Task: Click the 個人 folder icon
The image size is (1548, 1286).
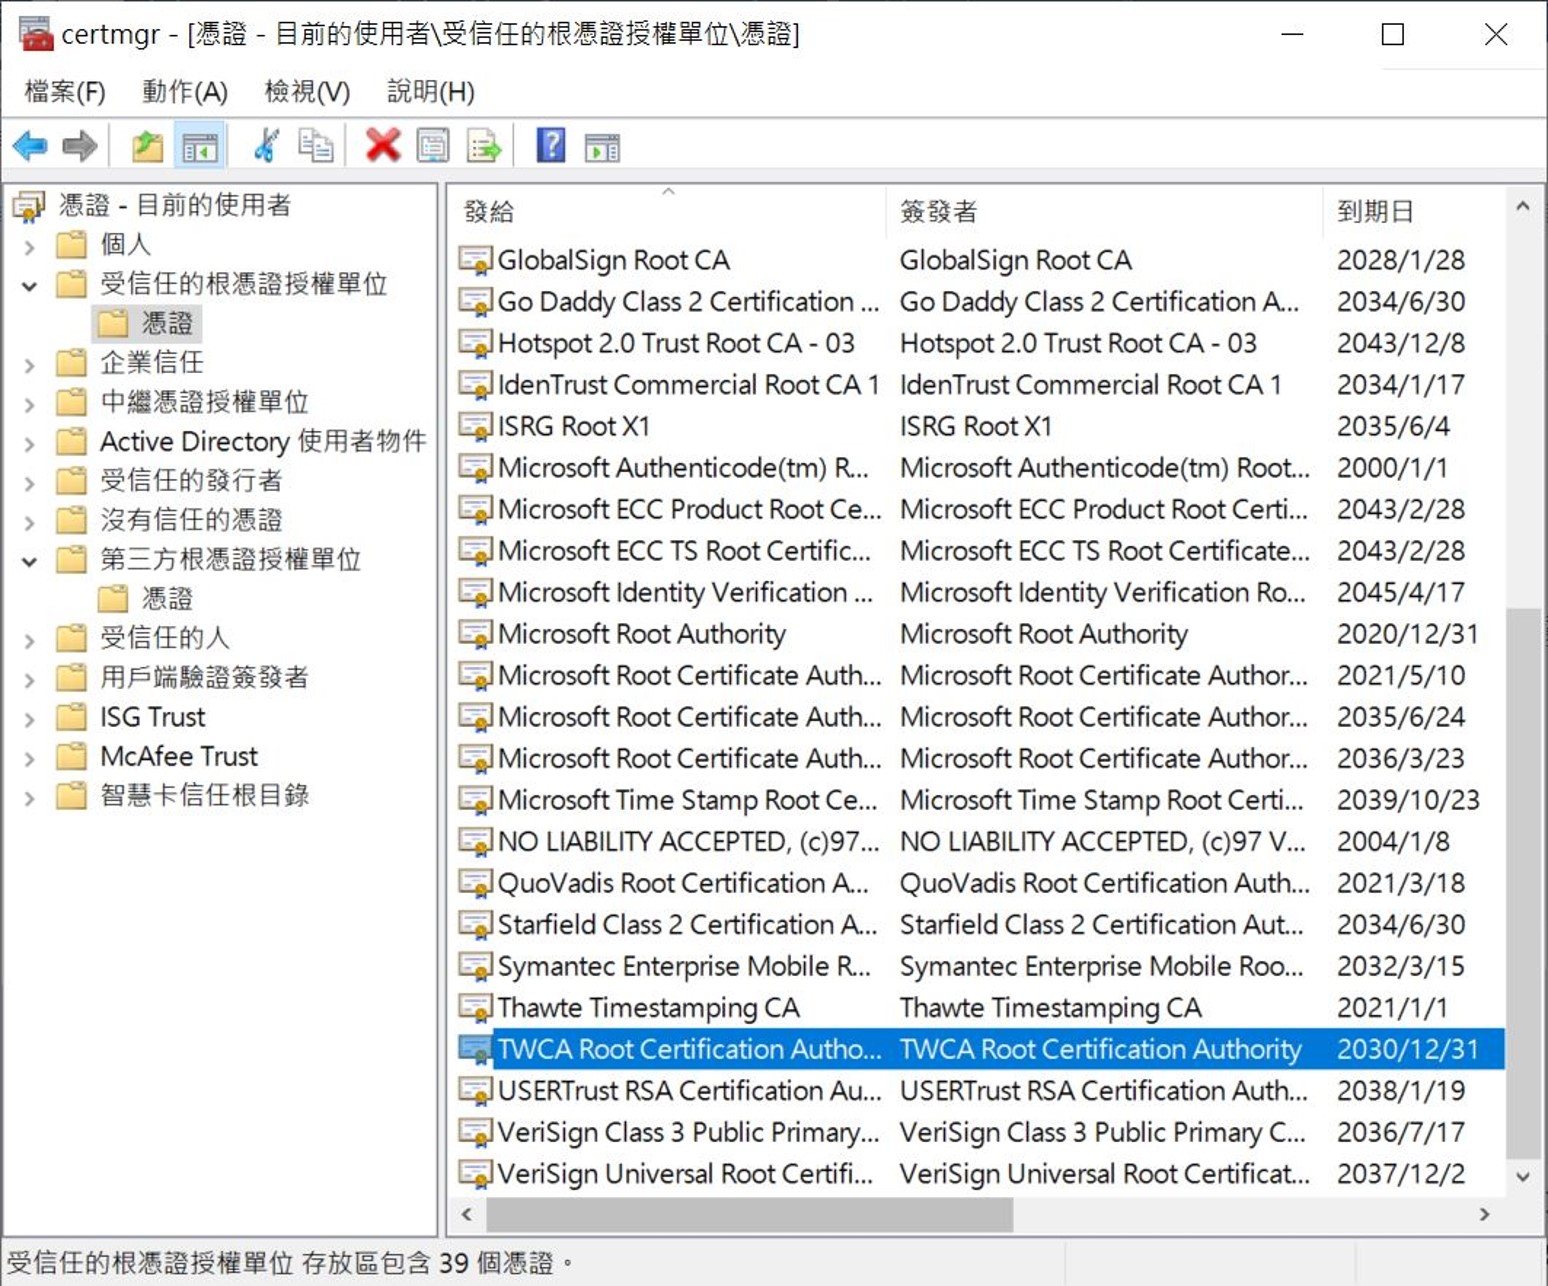Action: coord(71,244)
